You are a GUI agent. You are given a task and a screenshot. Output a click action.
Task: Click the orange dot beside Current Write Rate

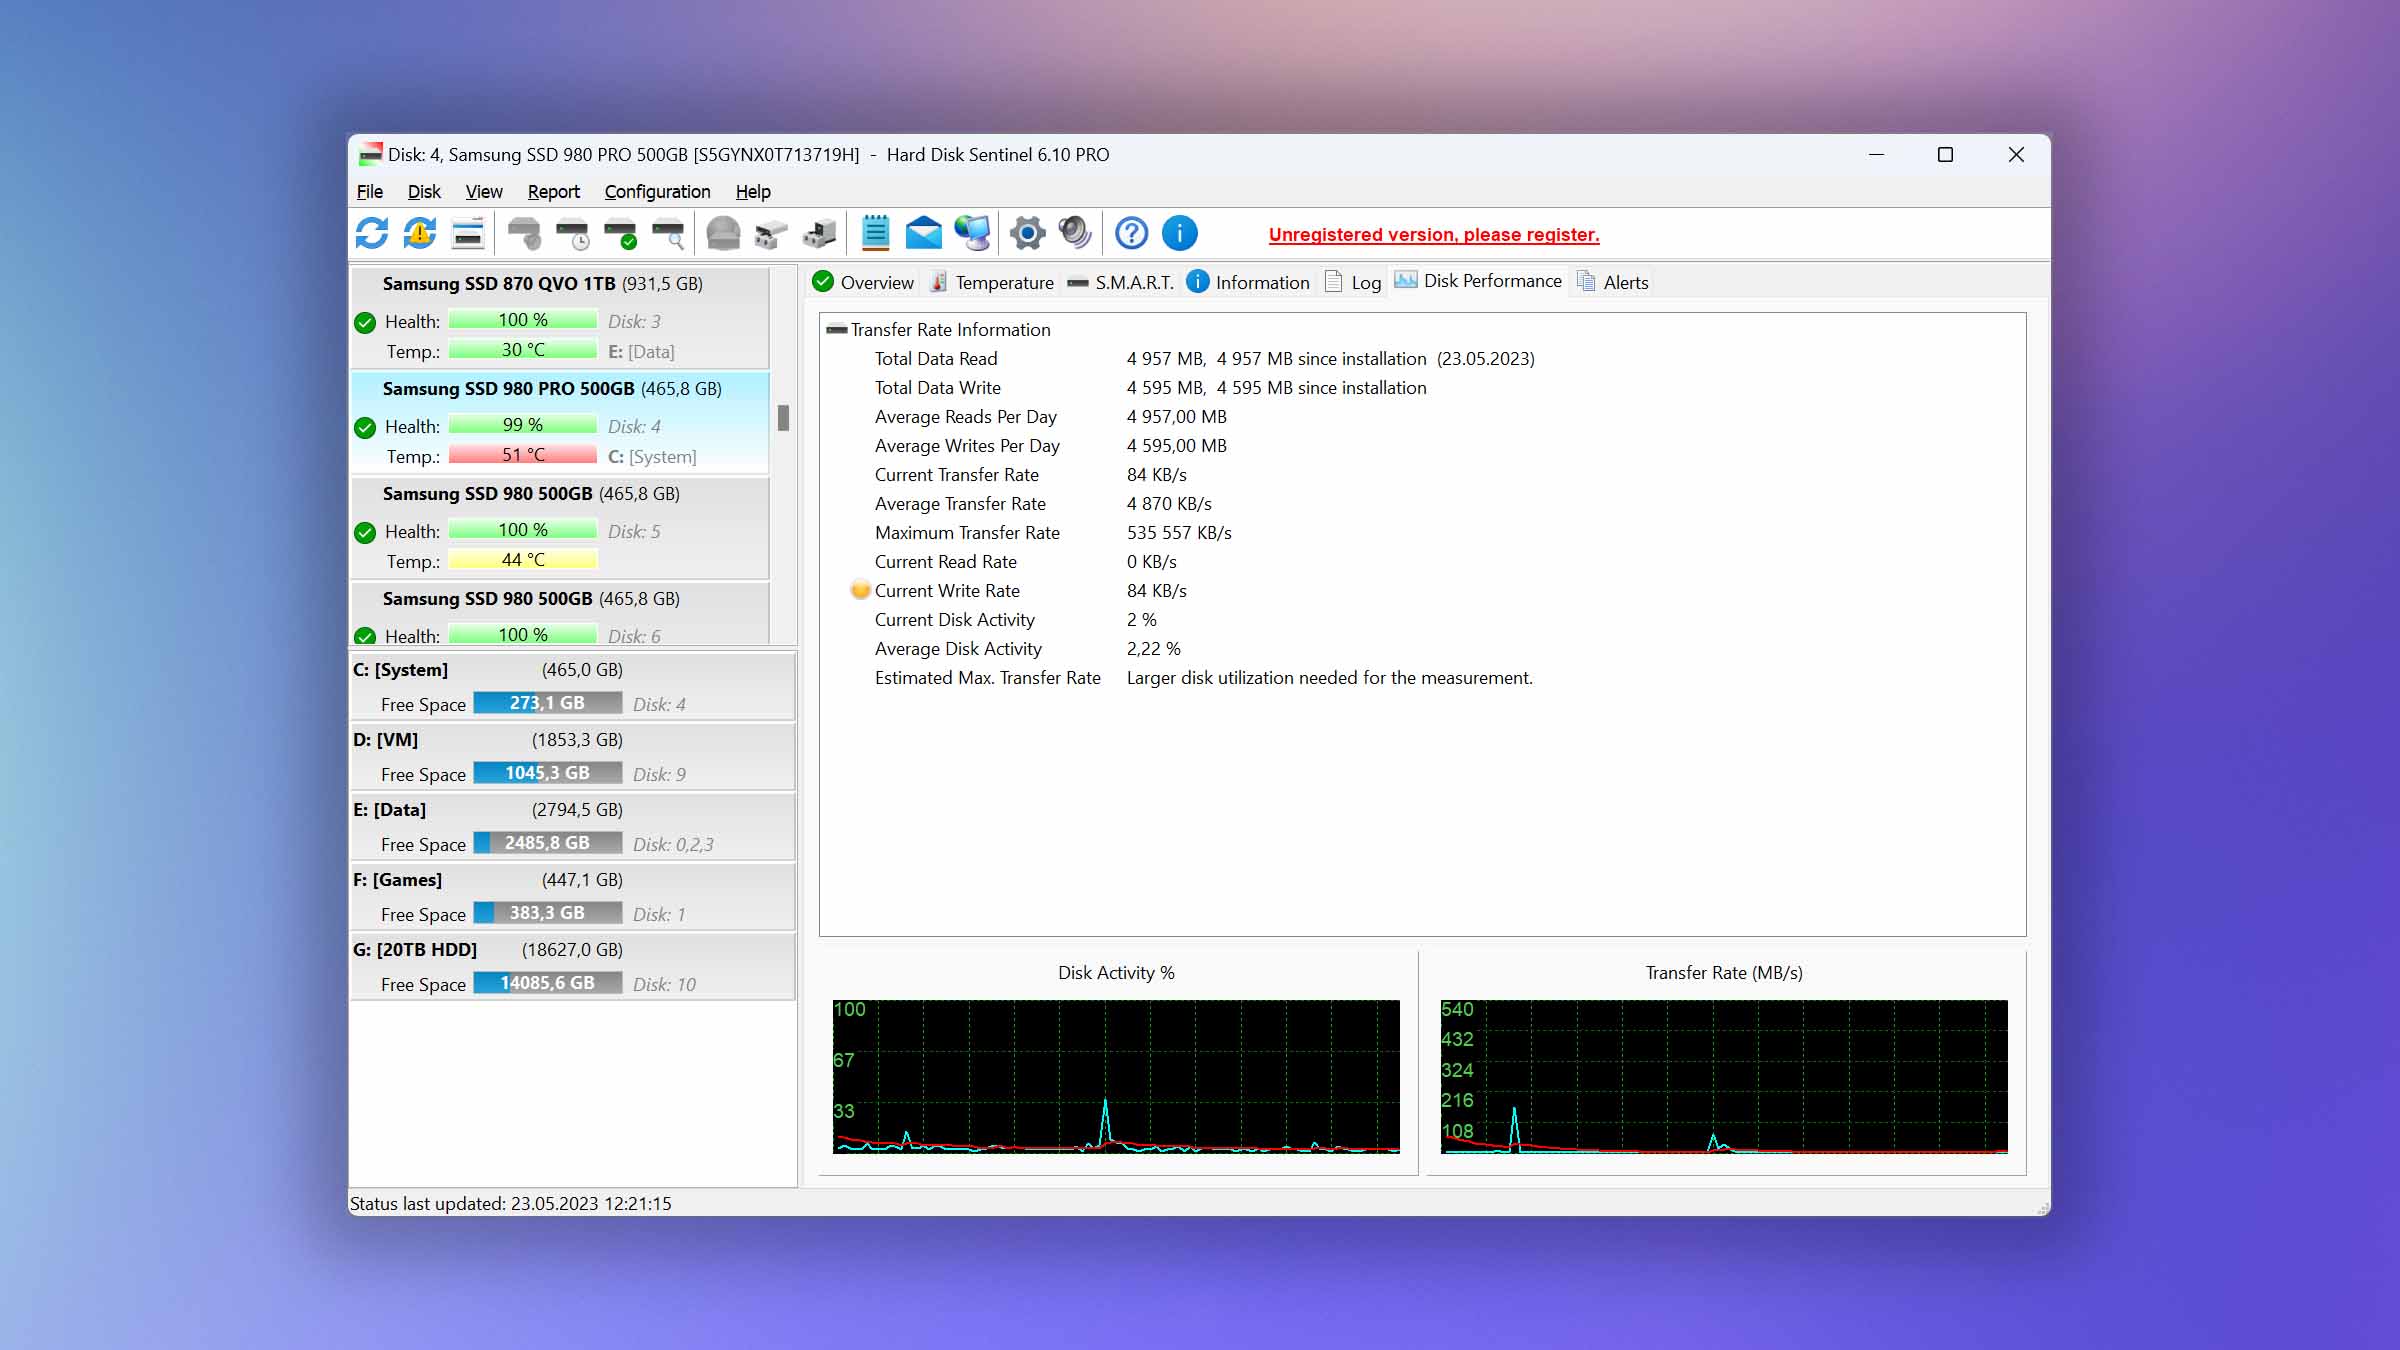click(x=860, y=590)
